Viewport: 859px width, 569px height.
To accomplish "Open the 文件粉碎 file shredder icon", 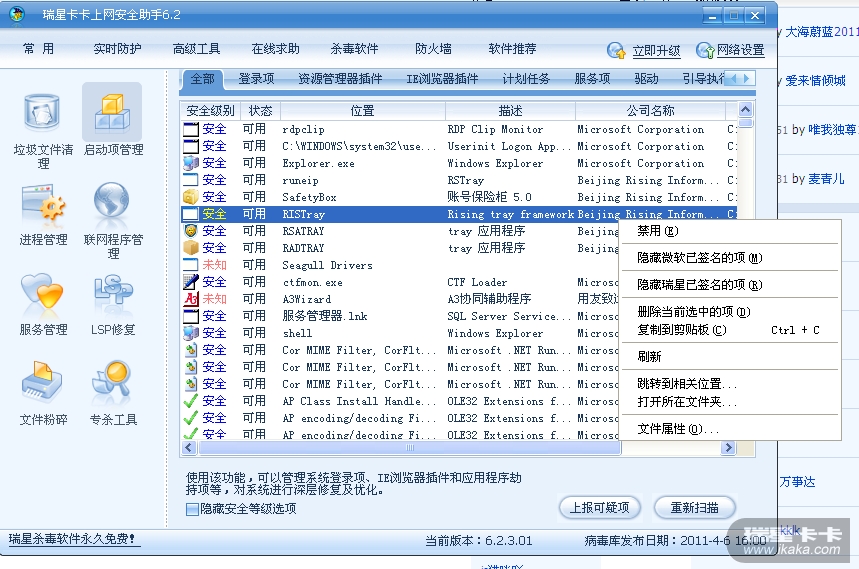I will pos(42,382).
